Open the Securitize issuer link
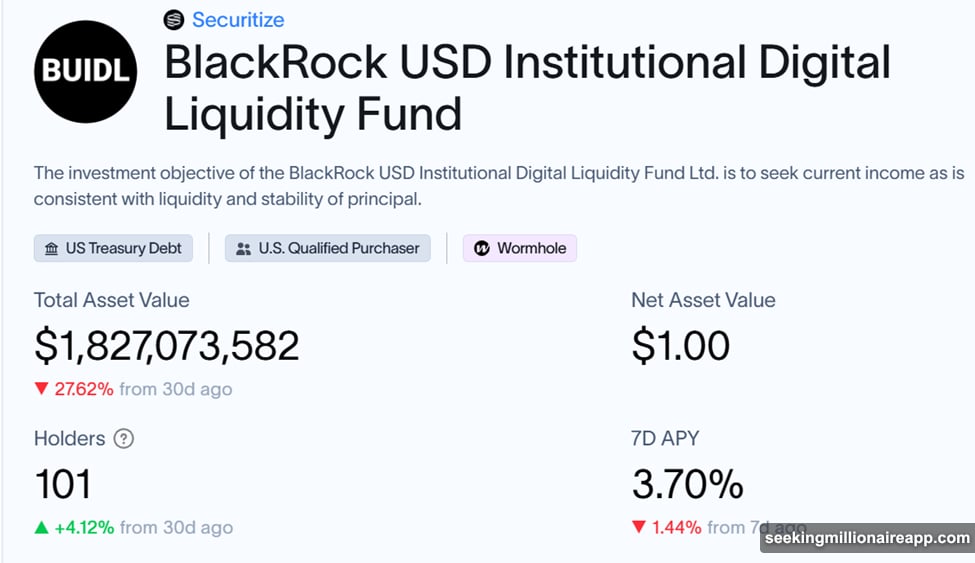 coord(238,20)
